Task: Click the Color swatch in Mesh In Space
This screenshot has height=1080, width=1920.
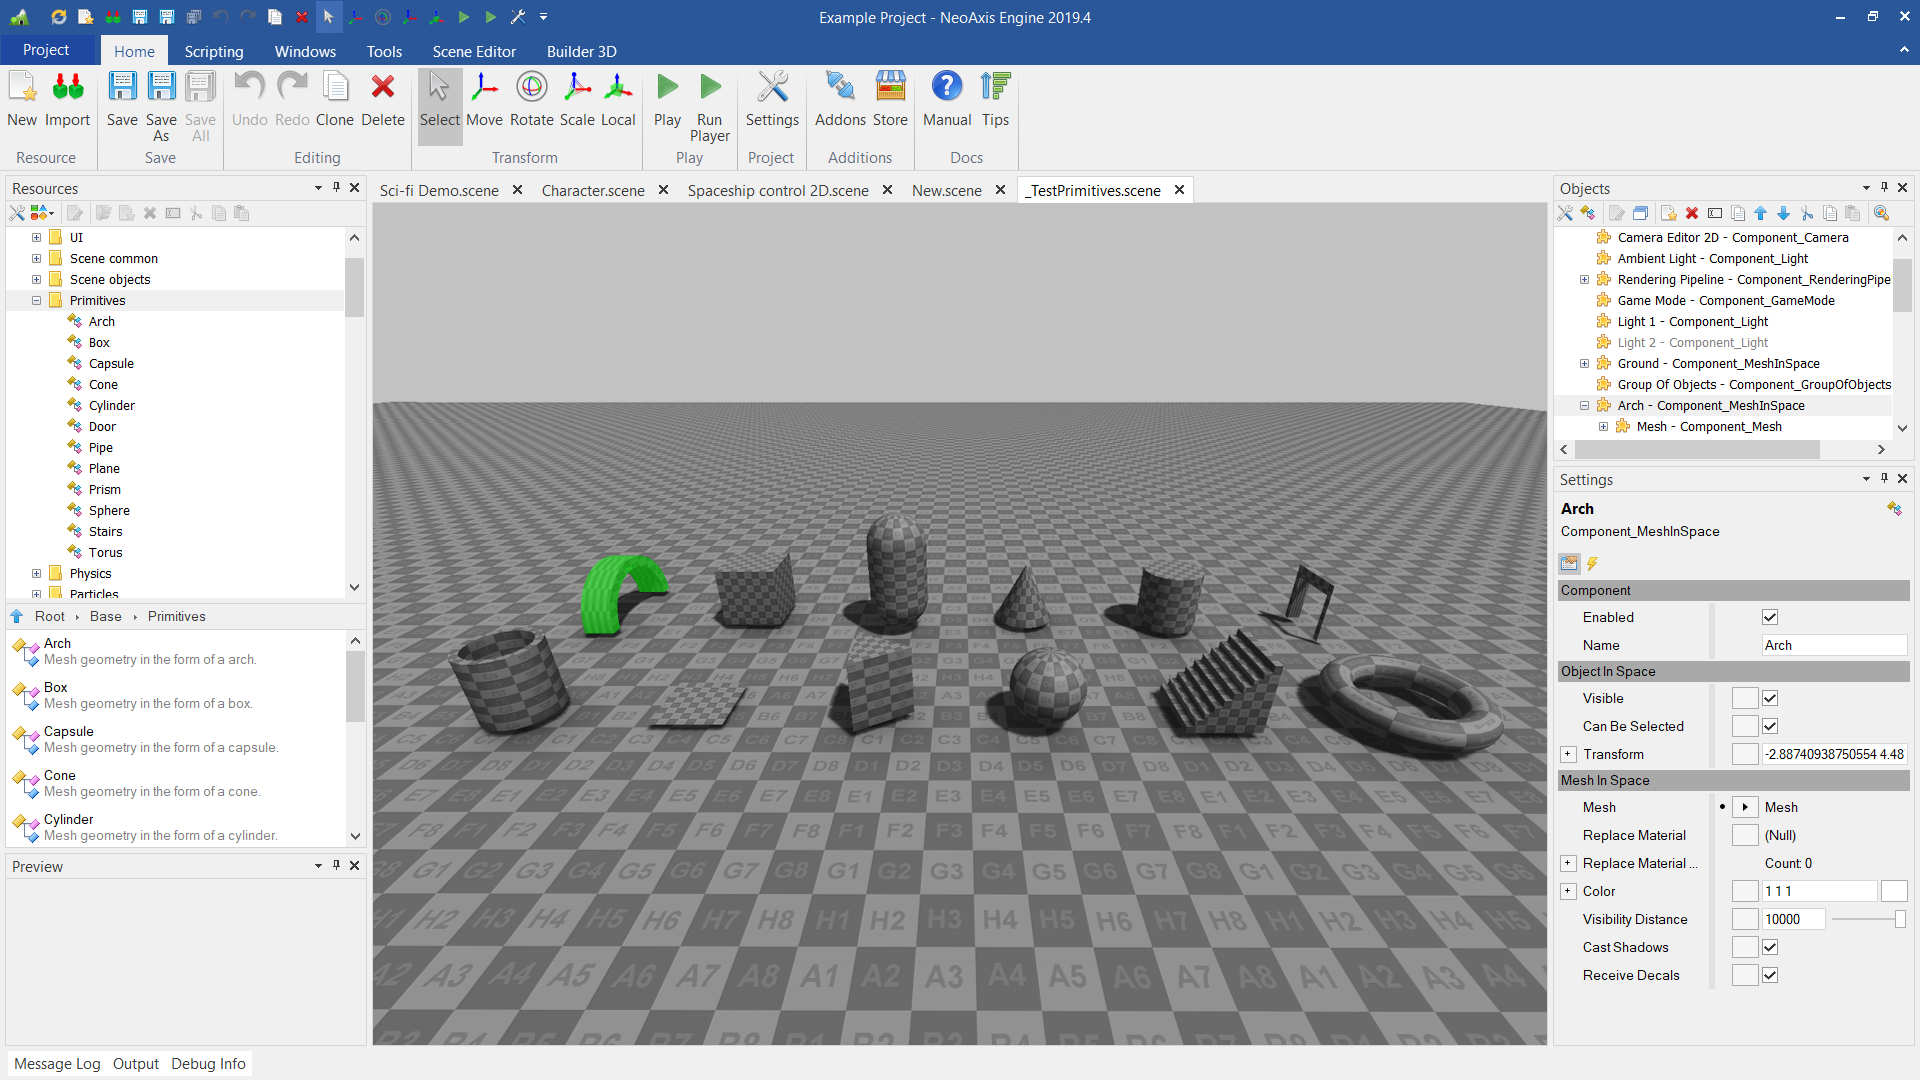Action: [1893, 891]
